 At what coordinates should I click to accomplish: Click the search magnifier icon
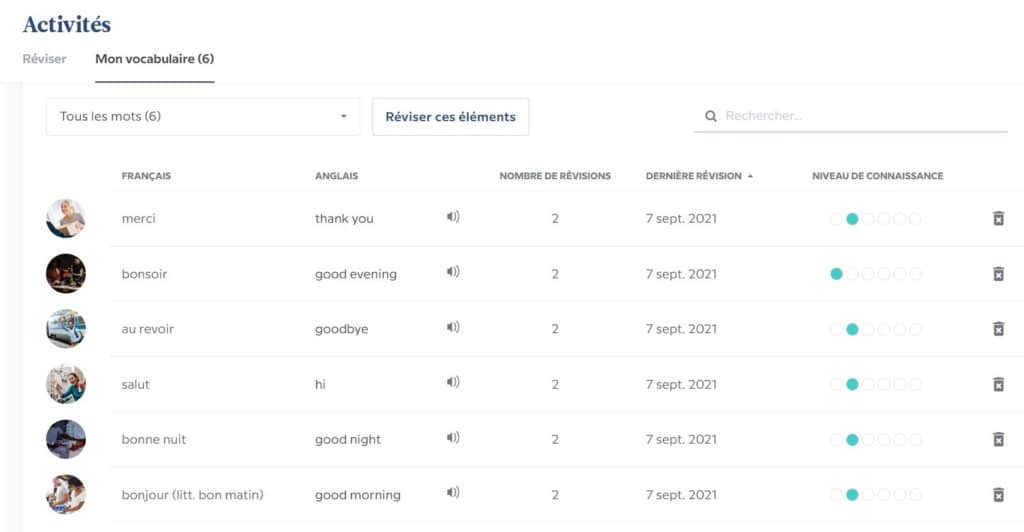pyautogui.click(x=711, y=116)
